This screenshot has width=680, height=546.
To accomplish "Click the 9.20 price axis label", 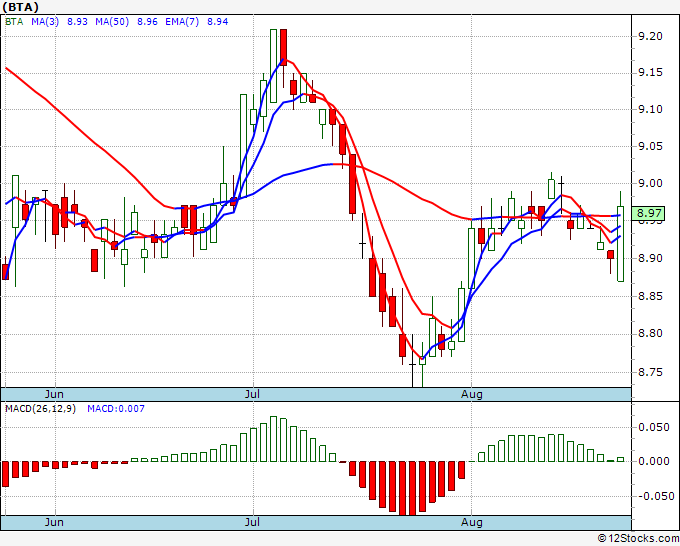I will coord(651,36).
